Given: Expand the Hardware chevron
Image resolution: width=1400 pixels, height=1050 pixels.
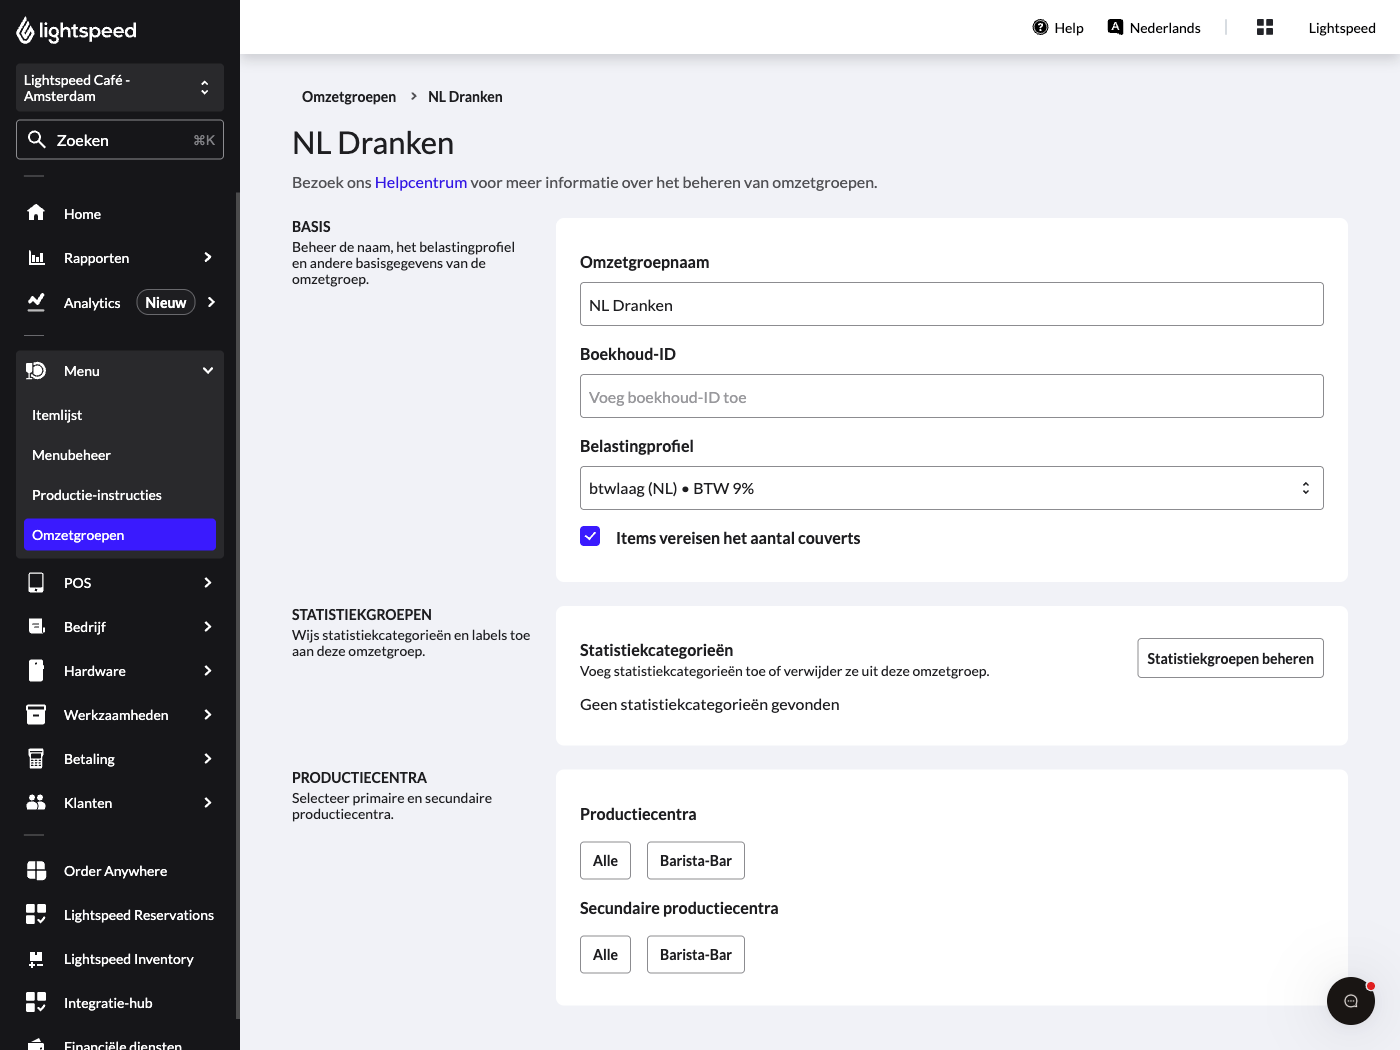Looking at the screenshot, I should [208, 670].
